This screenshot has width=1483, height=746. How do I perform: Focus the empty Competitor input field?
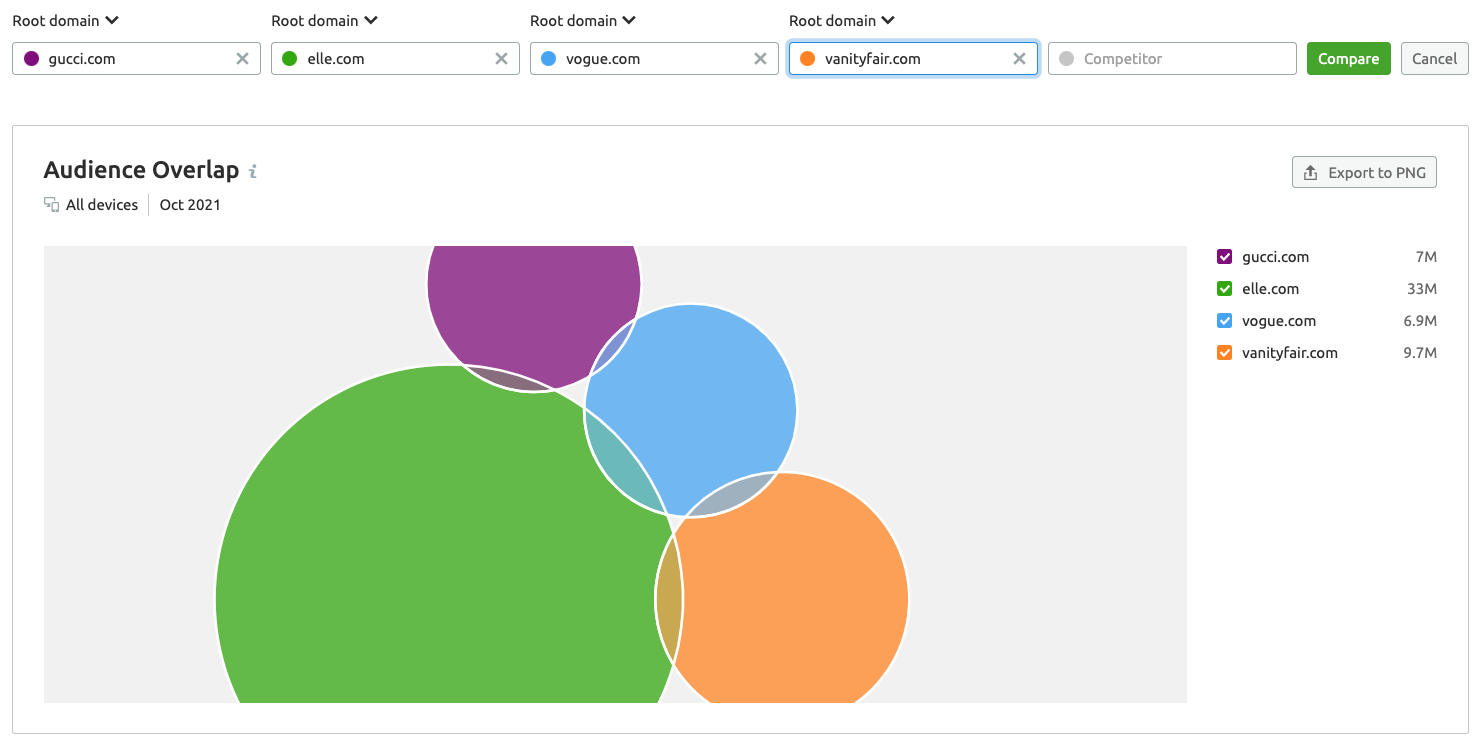[1172, 59]
